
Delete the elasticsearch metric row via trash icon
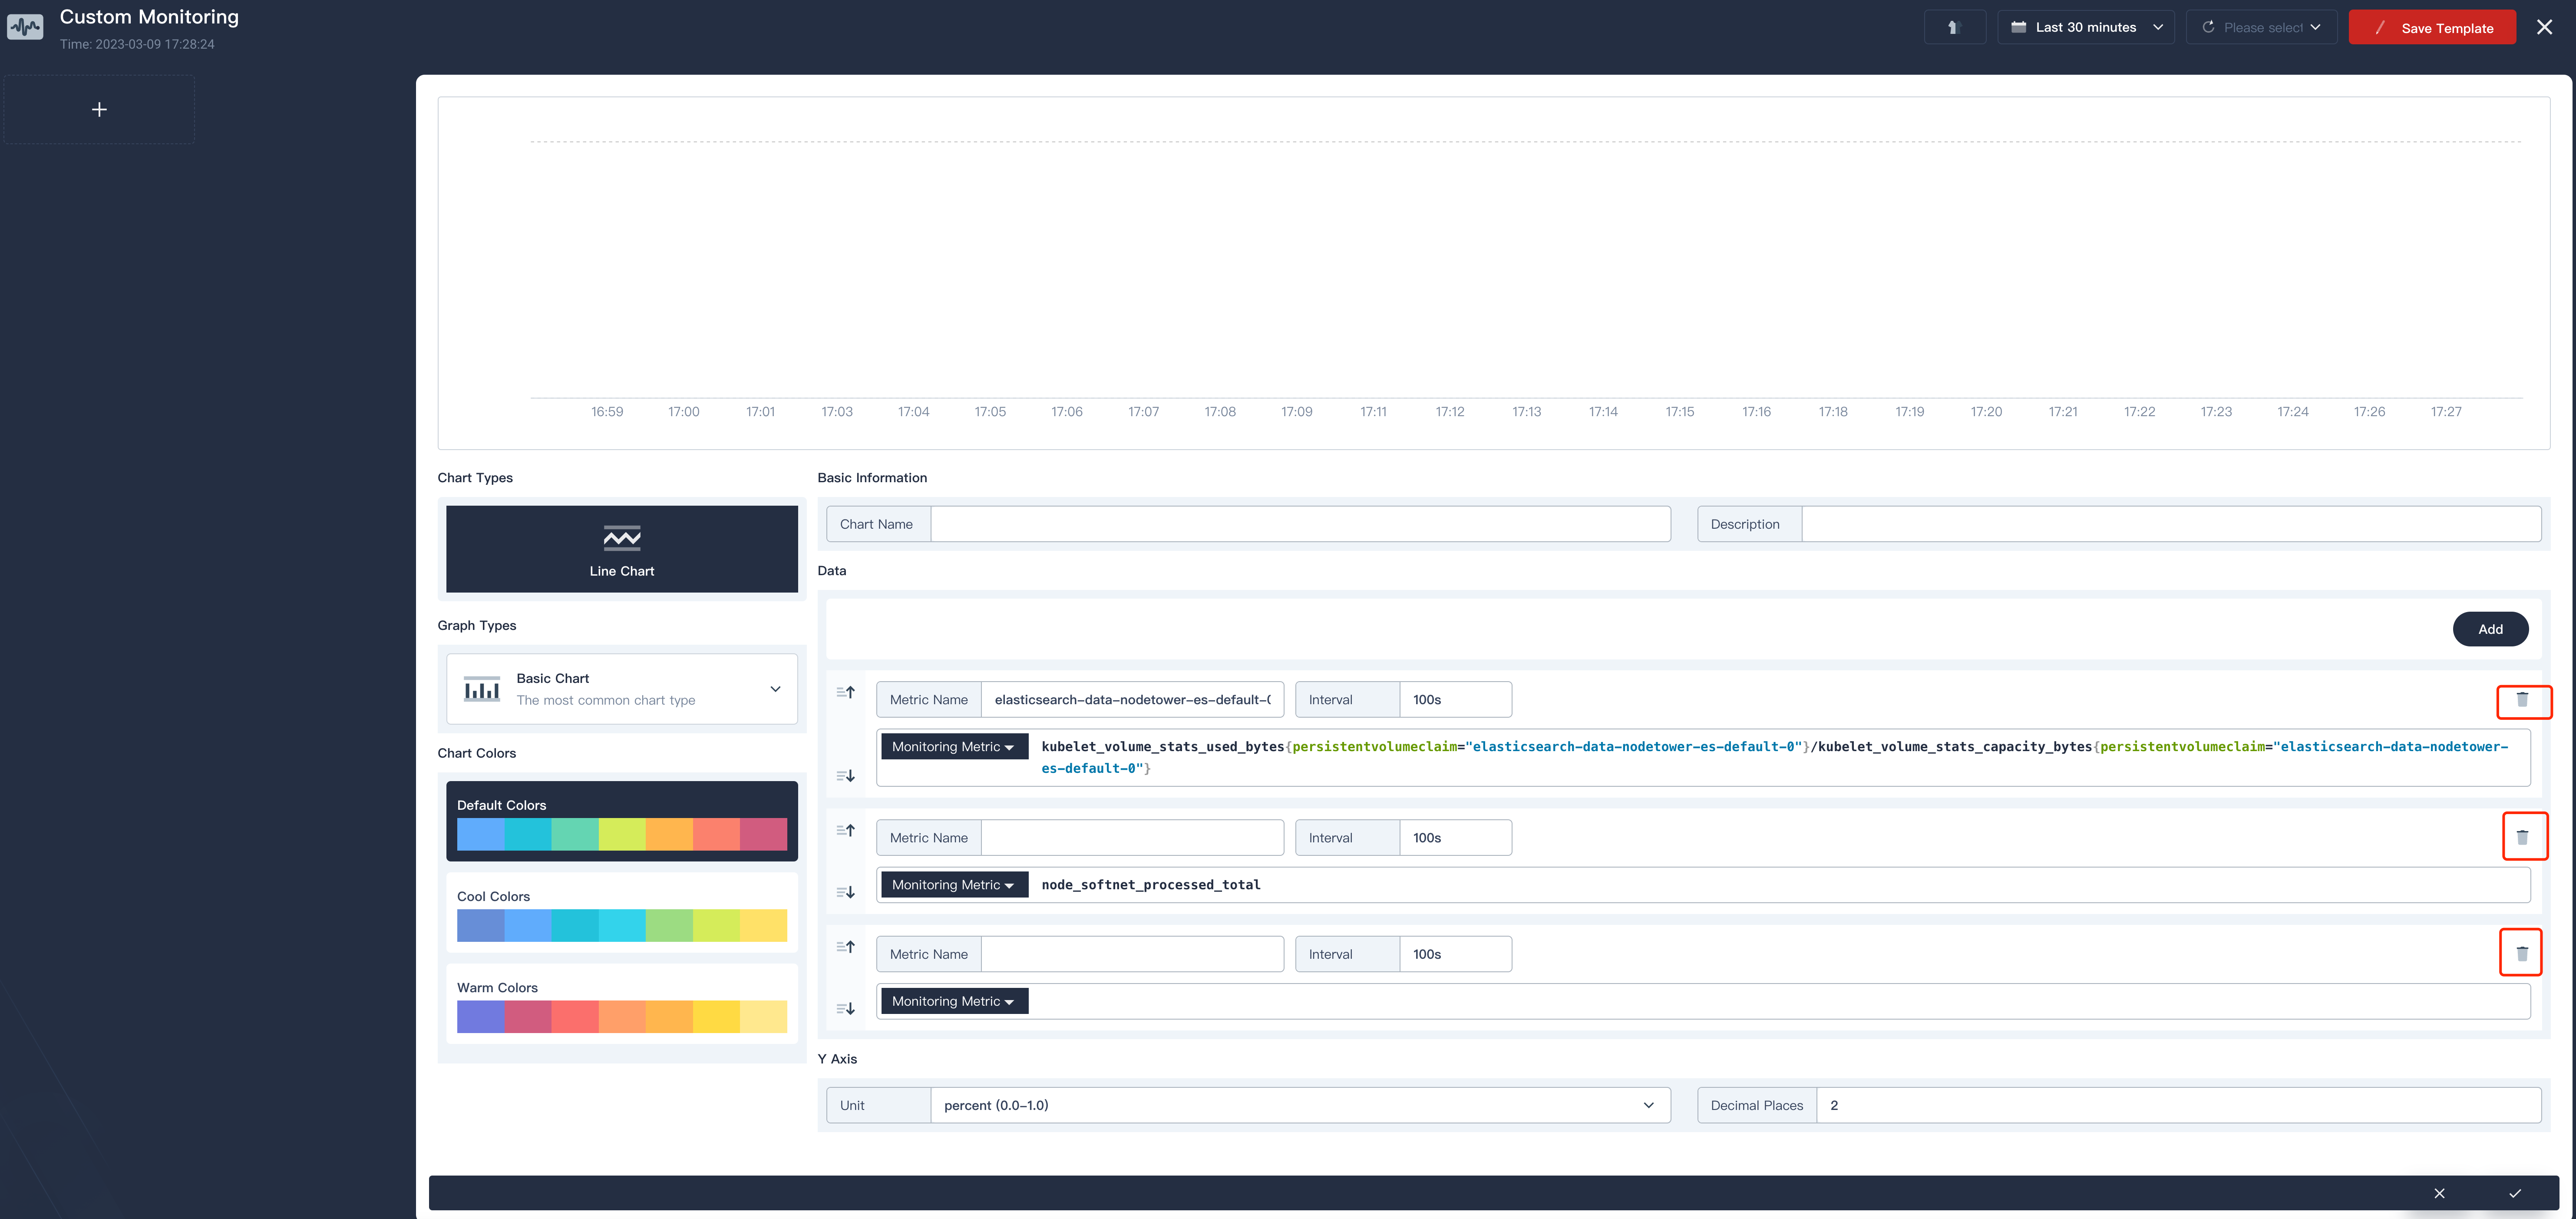2522,700
